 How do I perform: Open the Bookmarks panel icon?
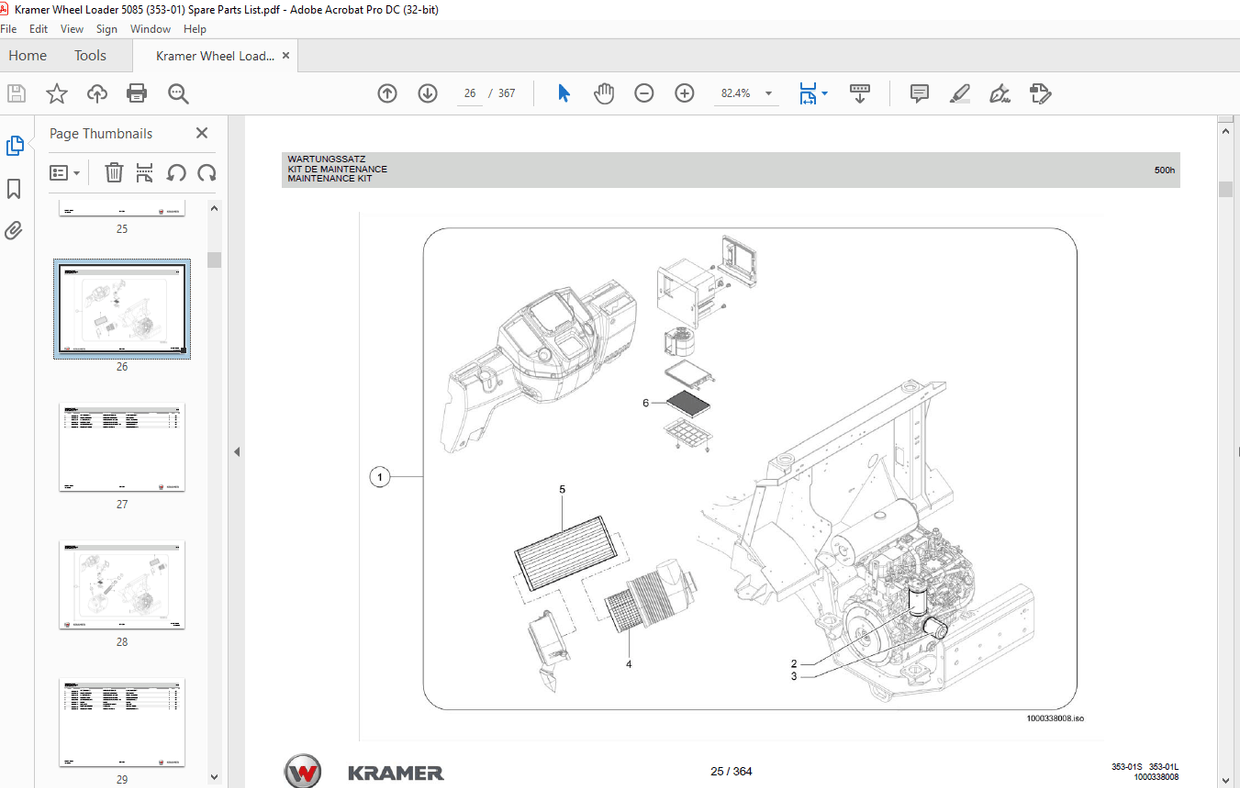click(x=15, y=187)
